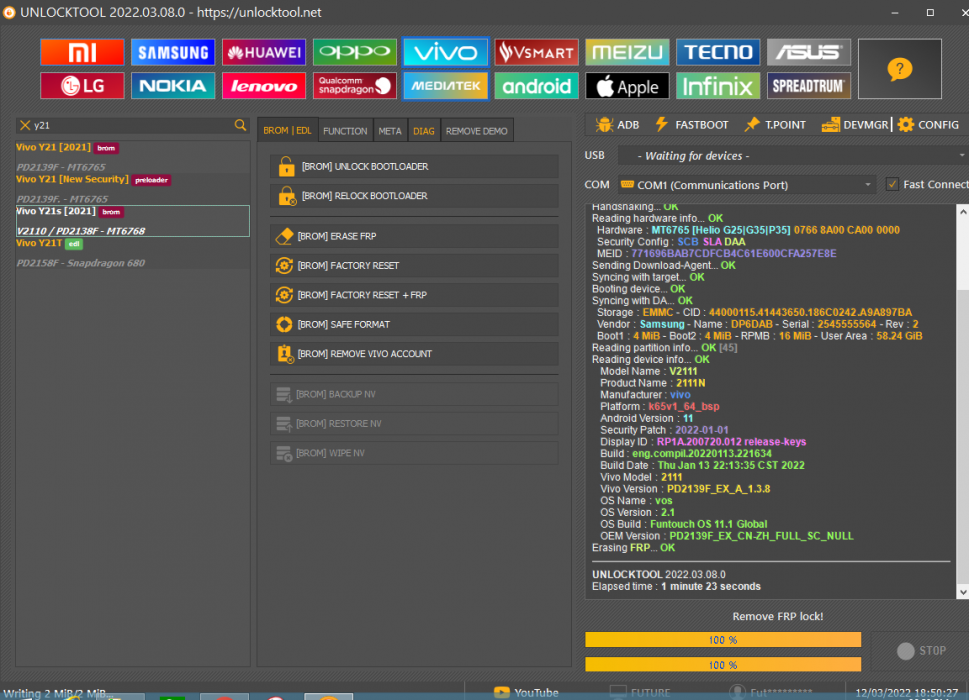This screenshot has width=969, height=700.
Task: Open the help question mark tile
Action: 900,69
